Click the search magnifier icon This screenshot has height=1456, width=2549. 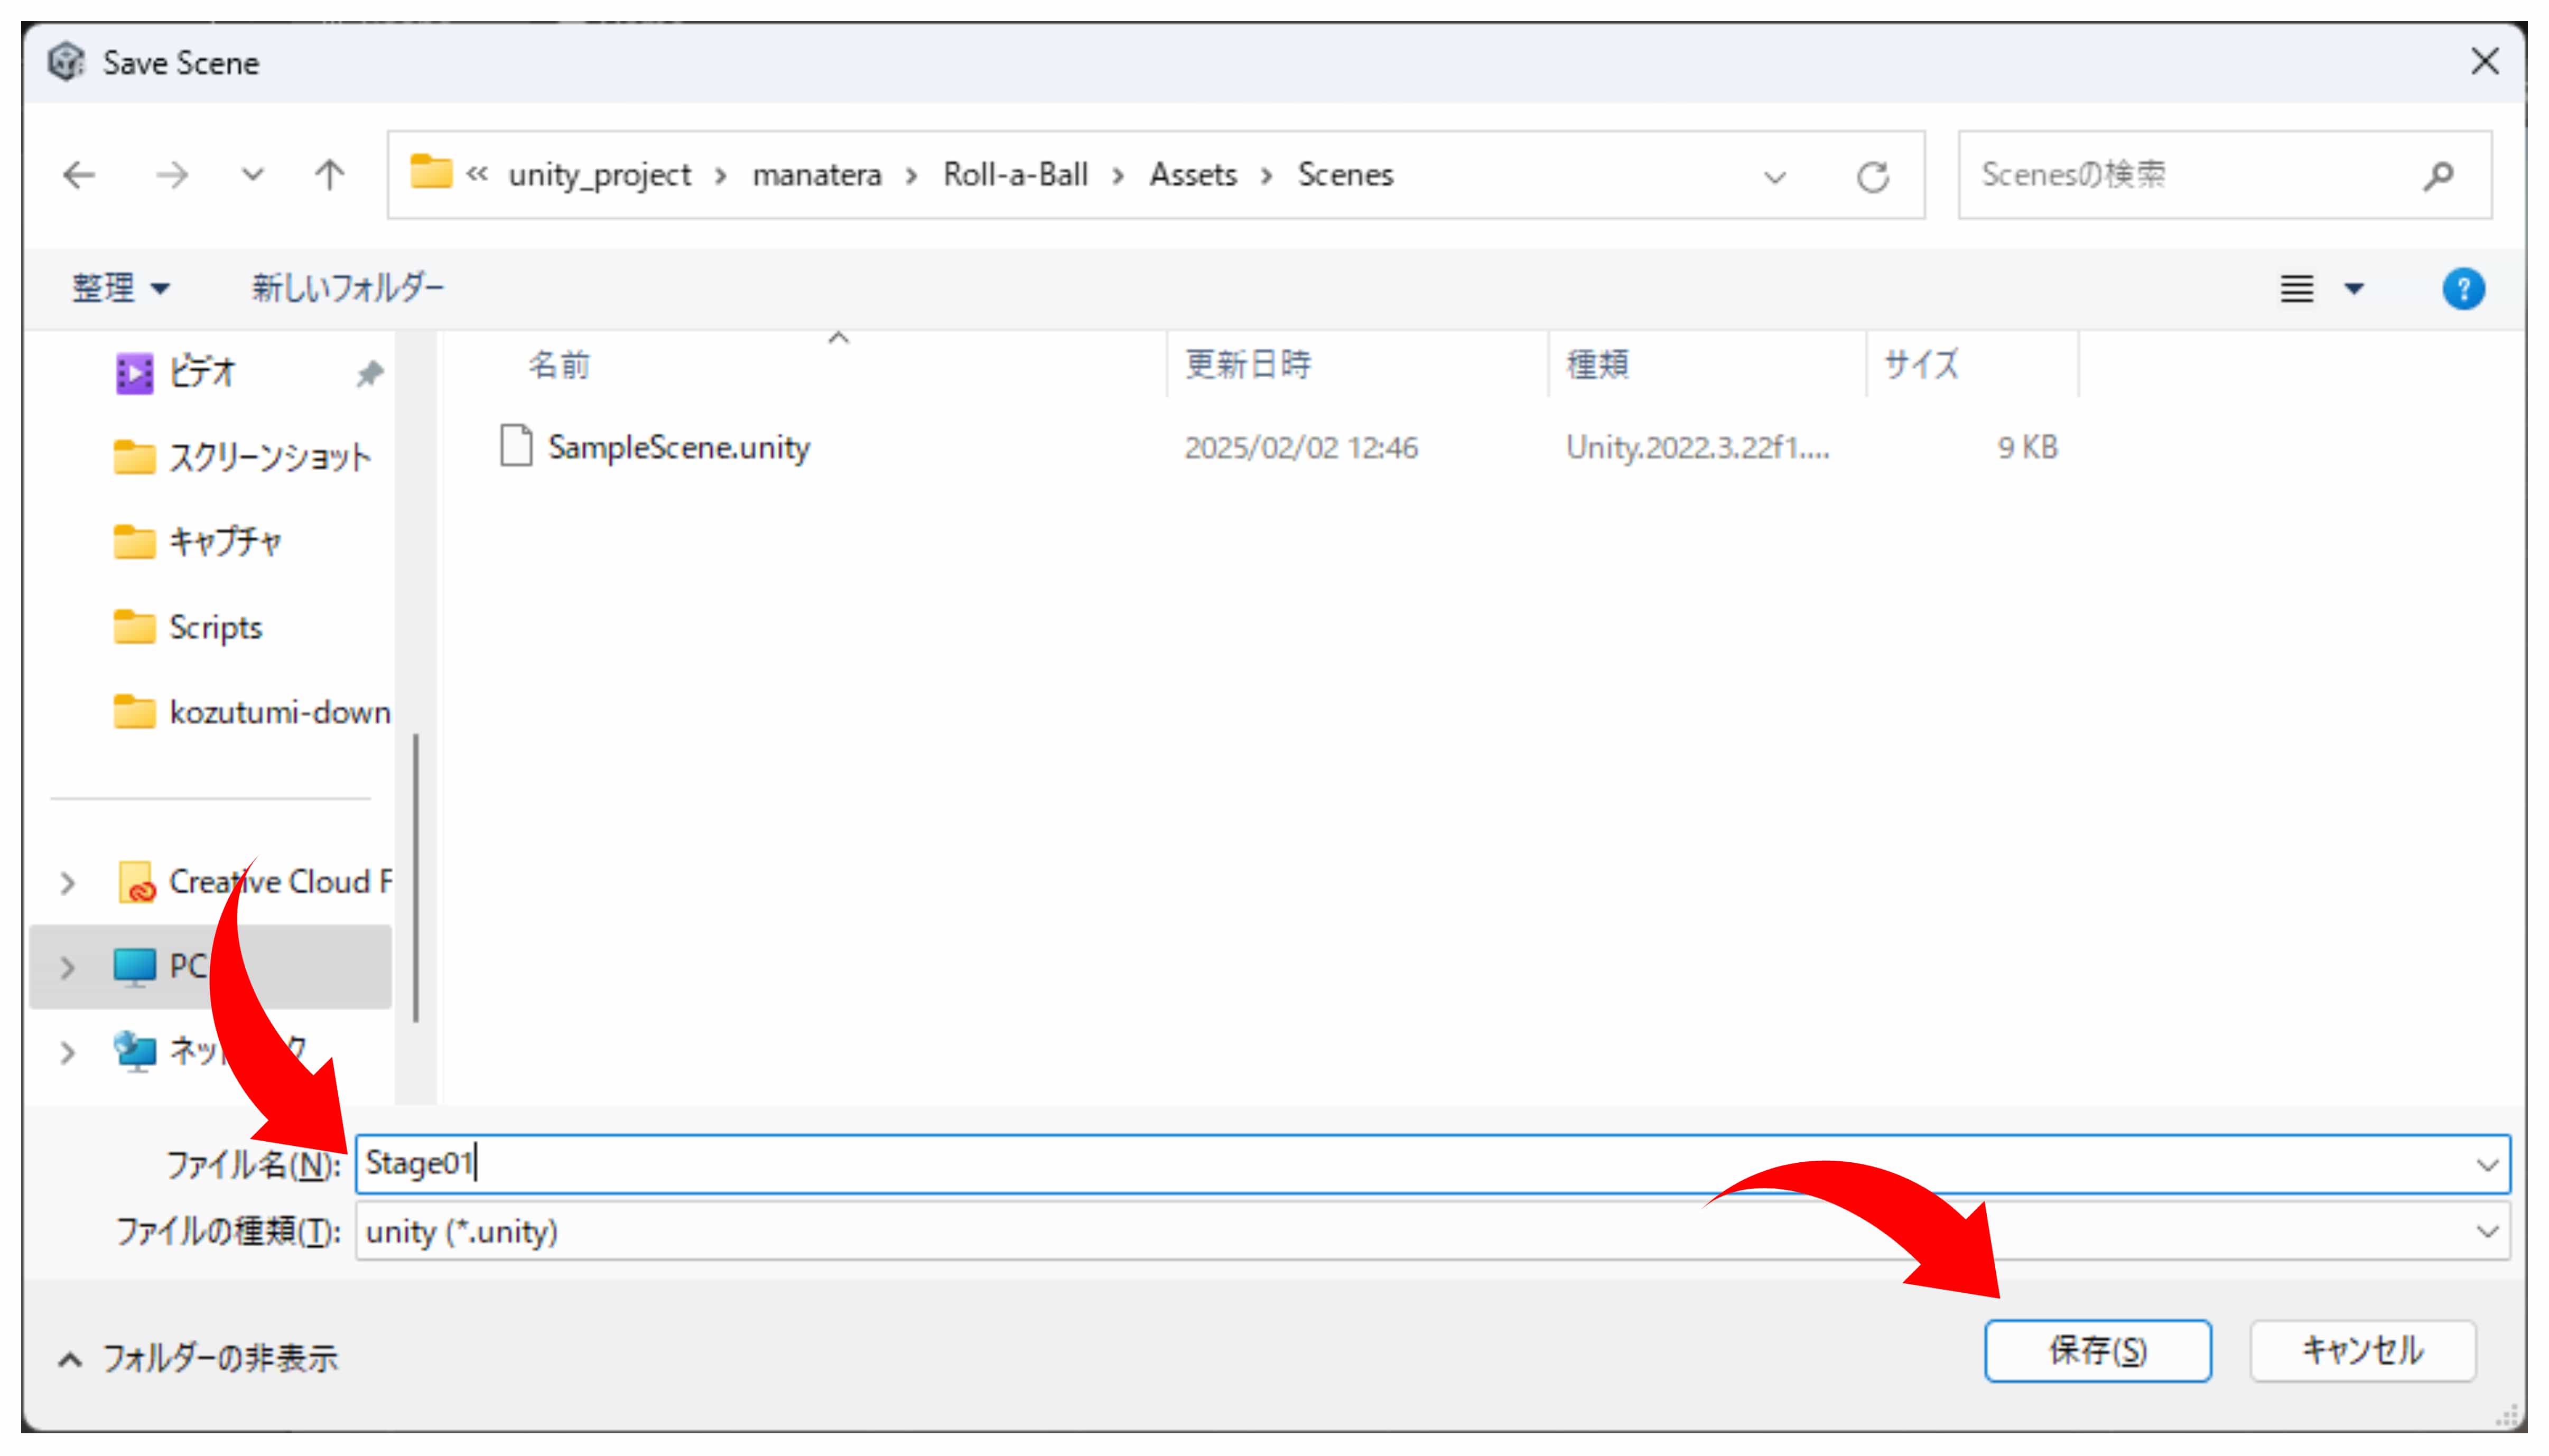pos(2439,176)
